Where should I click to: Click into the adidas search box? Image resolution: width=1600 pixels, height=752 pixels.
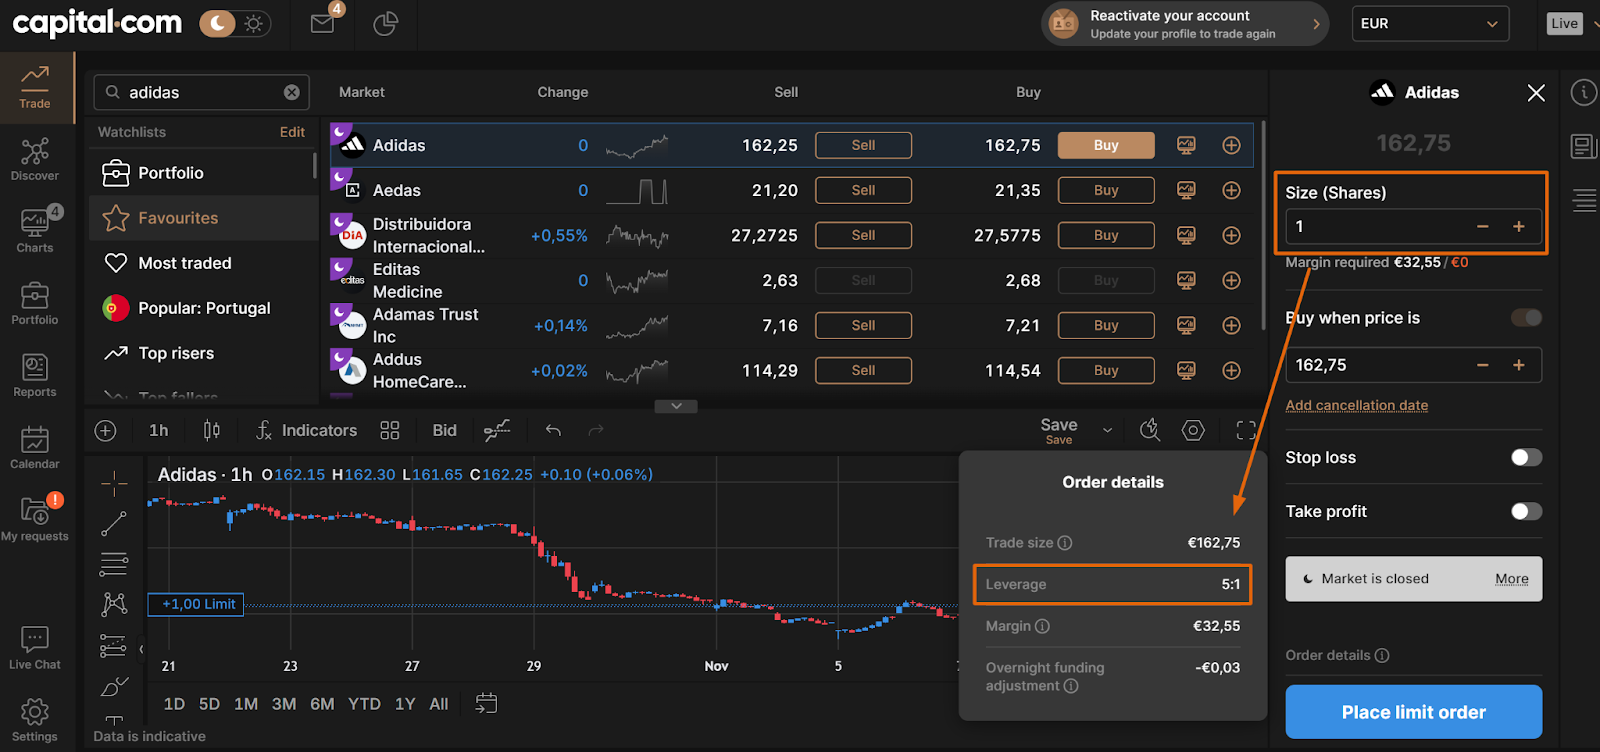[200, 92]
